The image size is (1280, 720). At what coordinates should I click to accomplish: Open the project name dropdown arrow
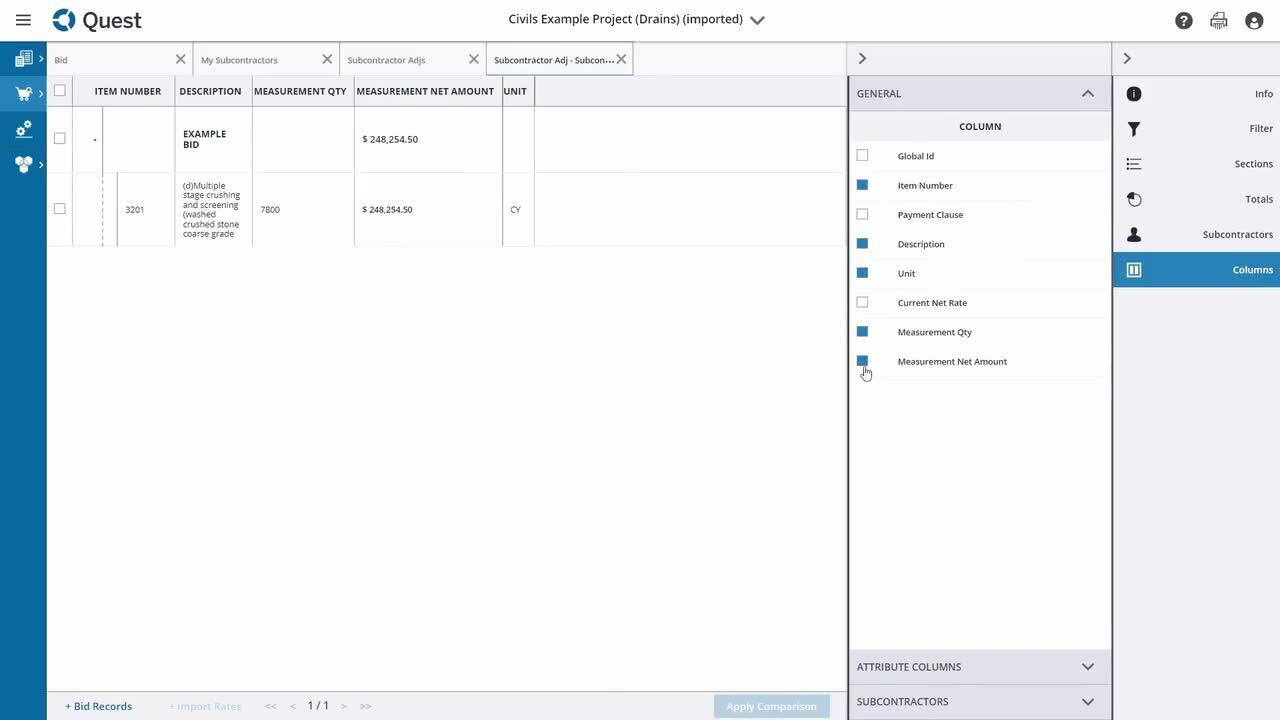tap(757, 20)
